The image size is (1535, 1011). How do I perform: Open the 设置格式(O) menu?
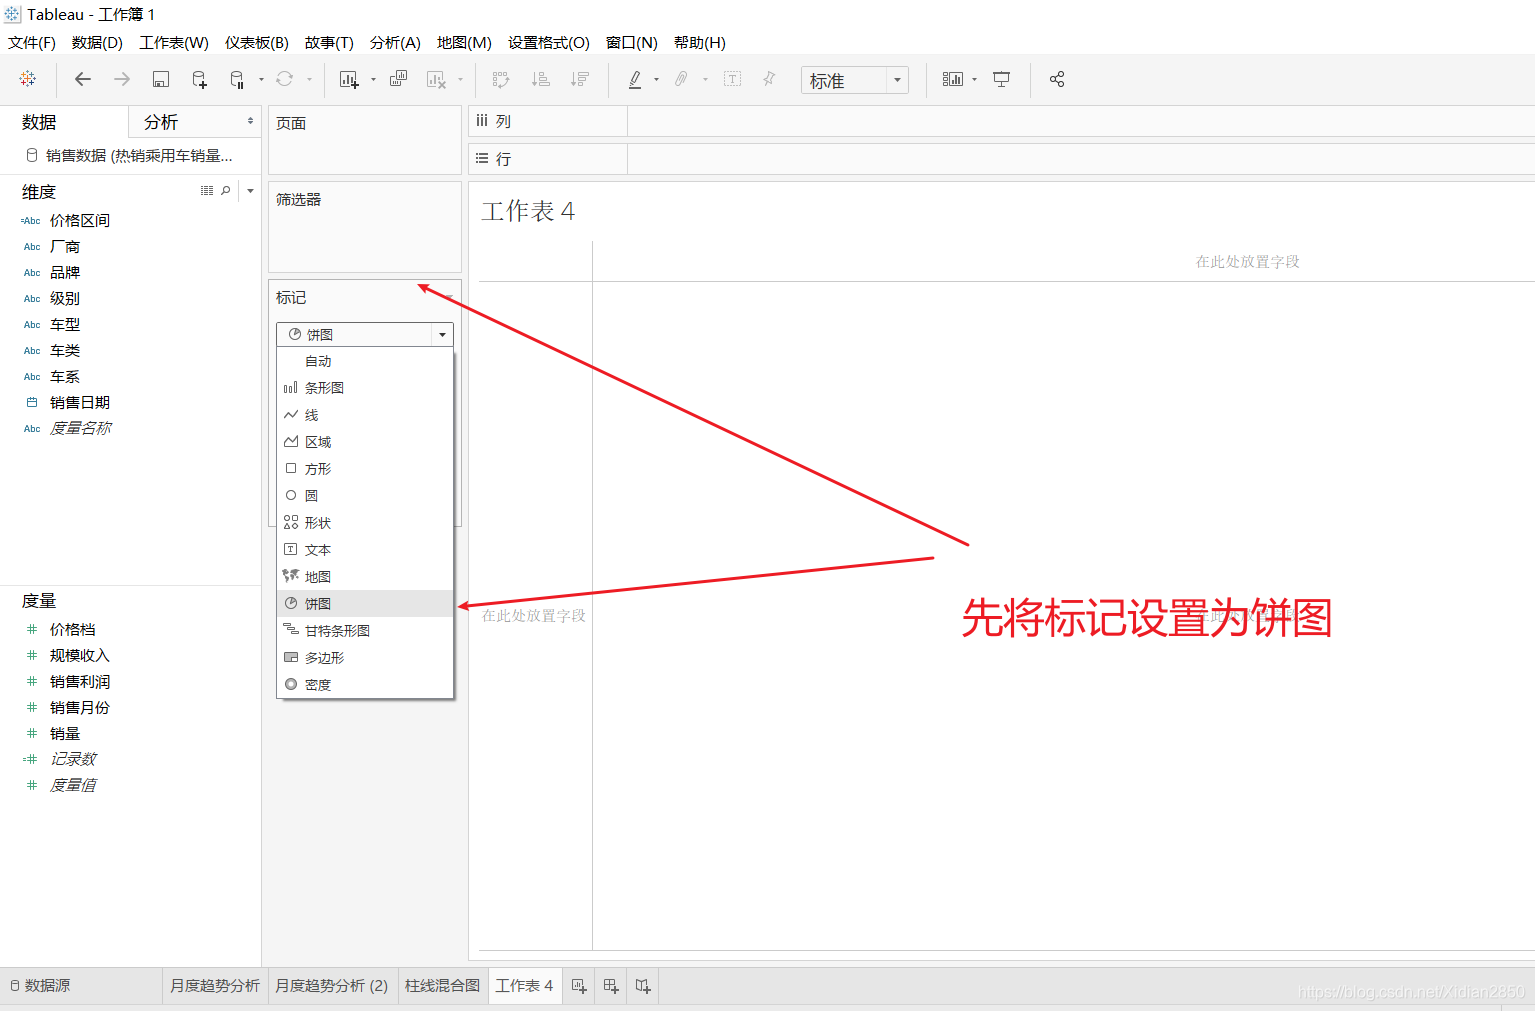(x=549, y=43)
